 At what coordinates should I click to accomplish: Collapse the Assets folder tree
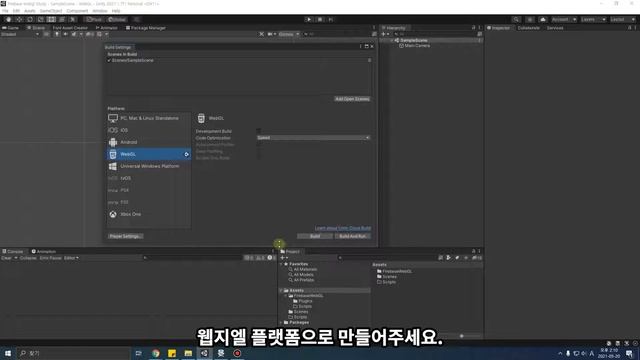point(281,291)
